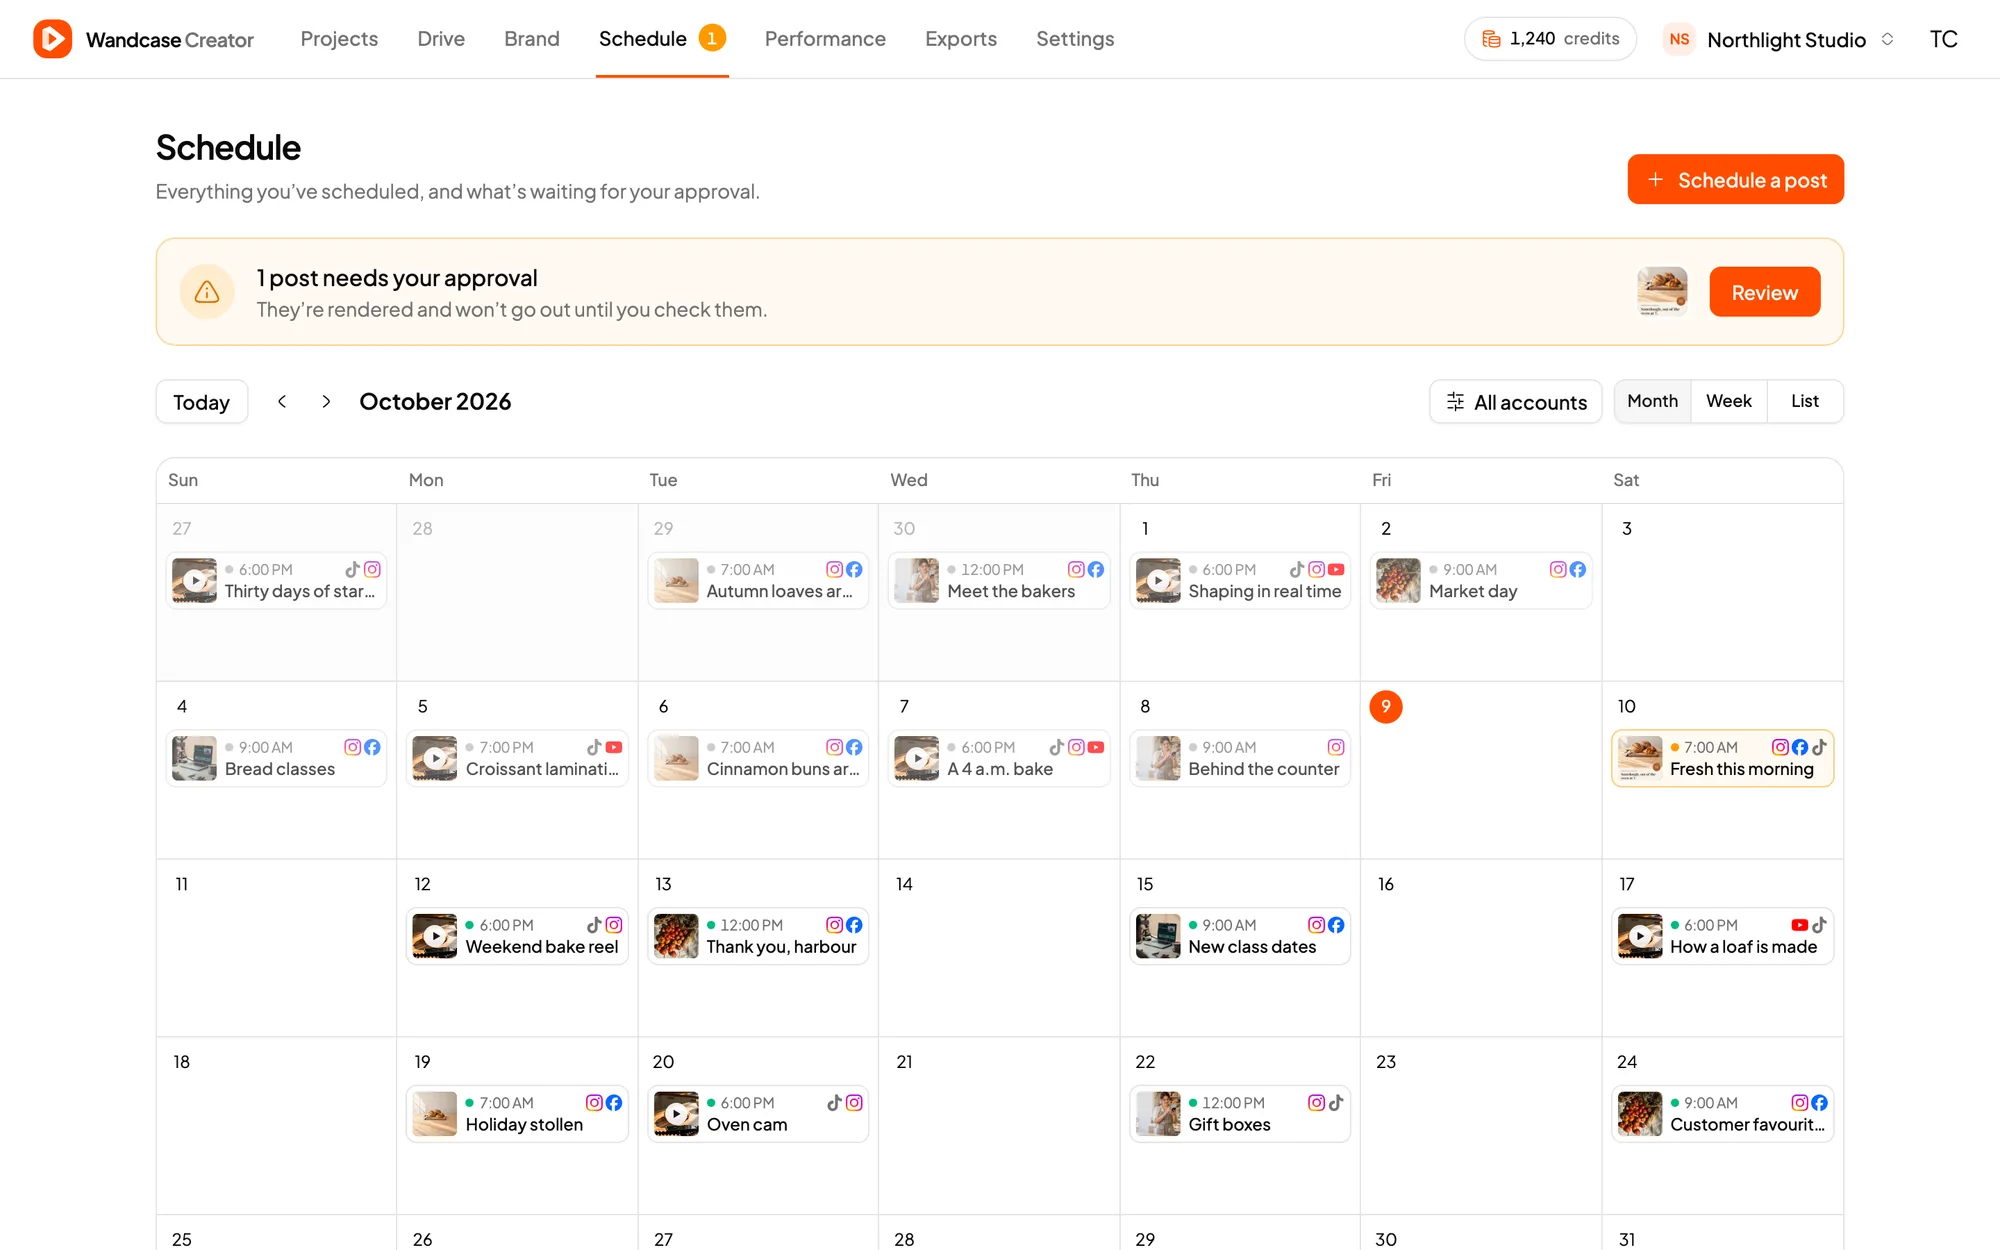Select the highlighted day 9 marker
The height and width of the screenshot is (1250, 2000).
point(1386,707)
